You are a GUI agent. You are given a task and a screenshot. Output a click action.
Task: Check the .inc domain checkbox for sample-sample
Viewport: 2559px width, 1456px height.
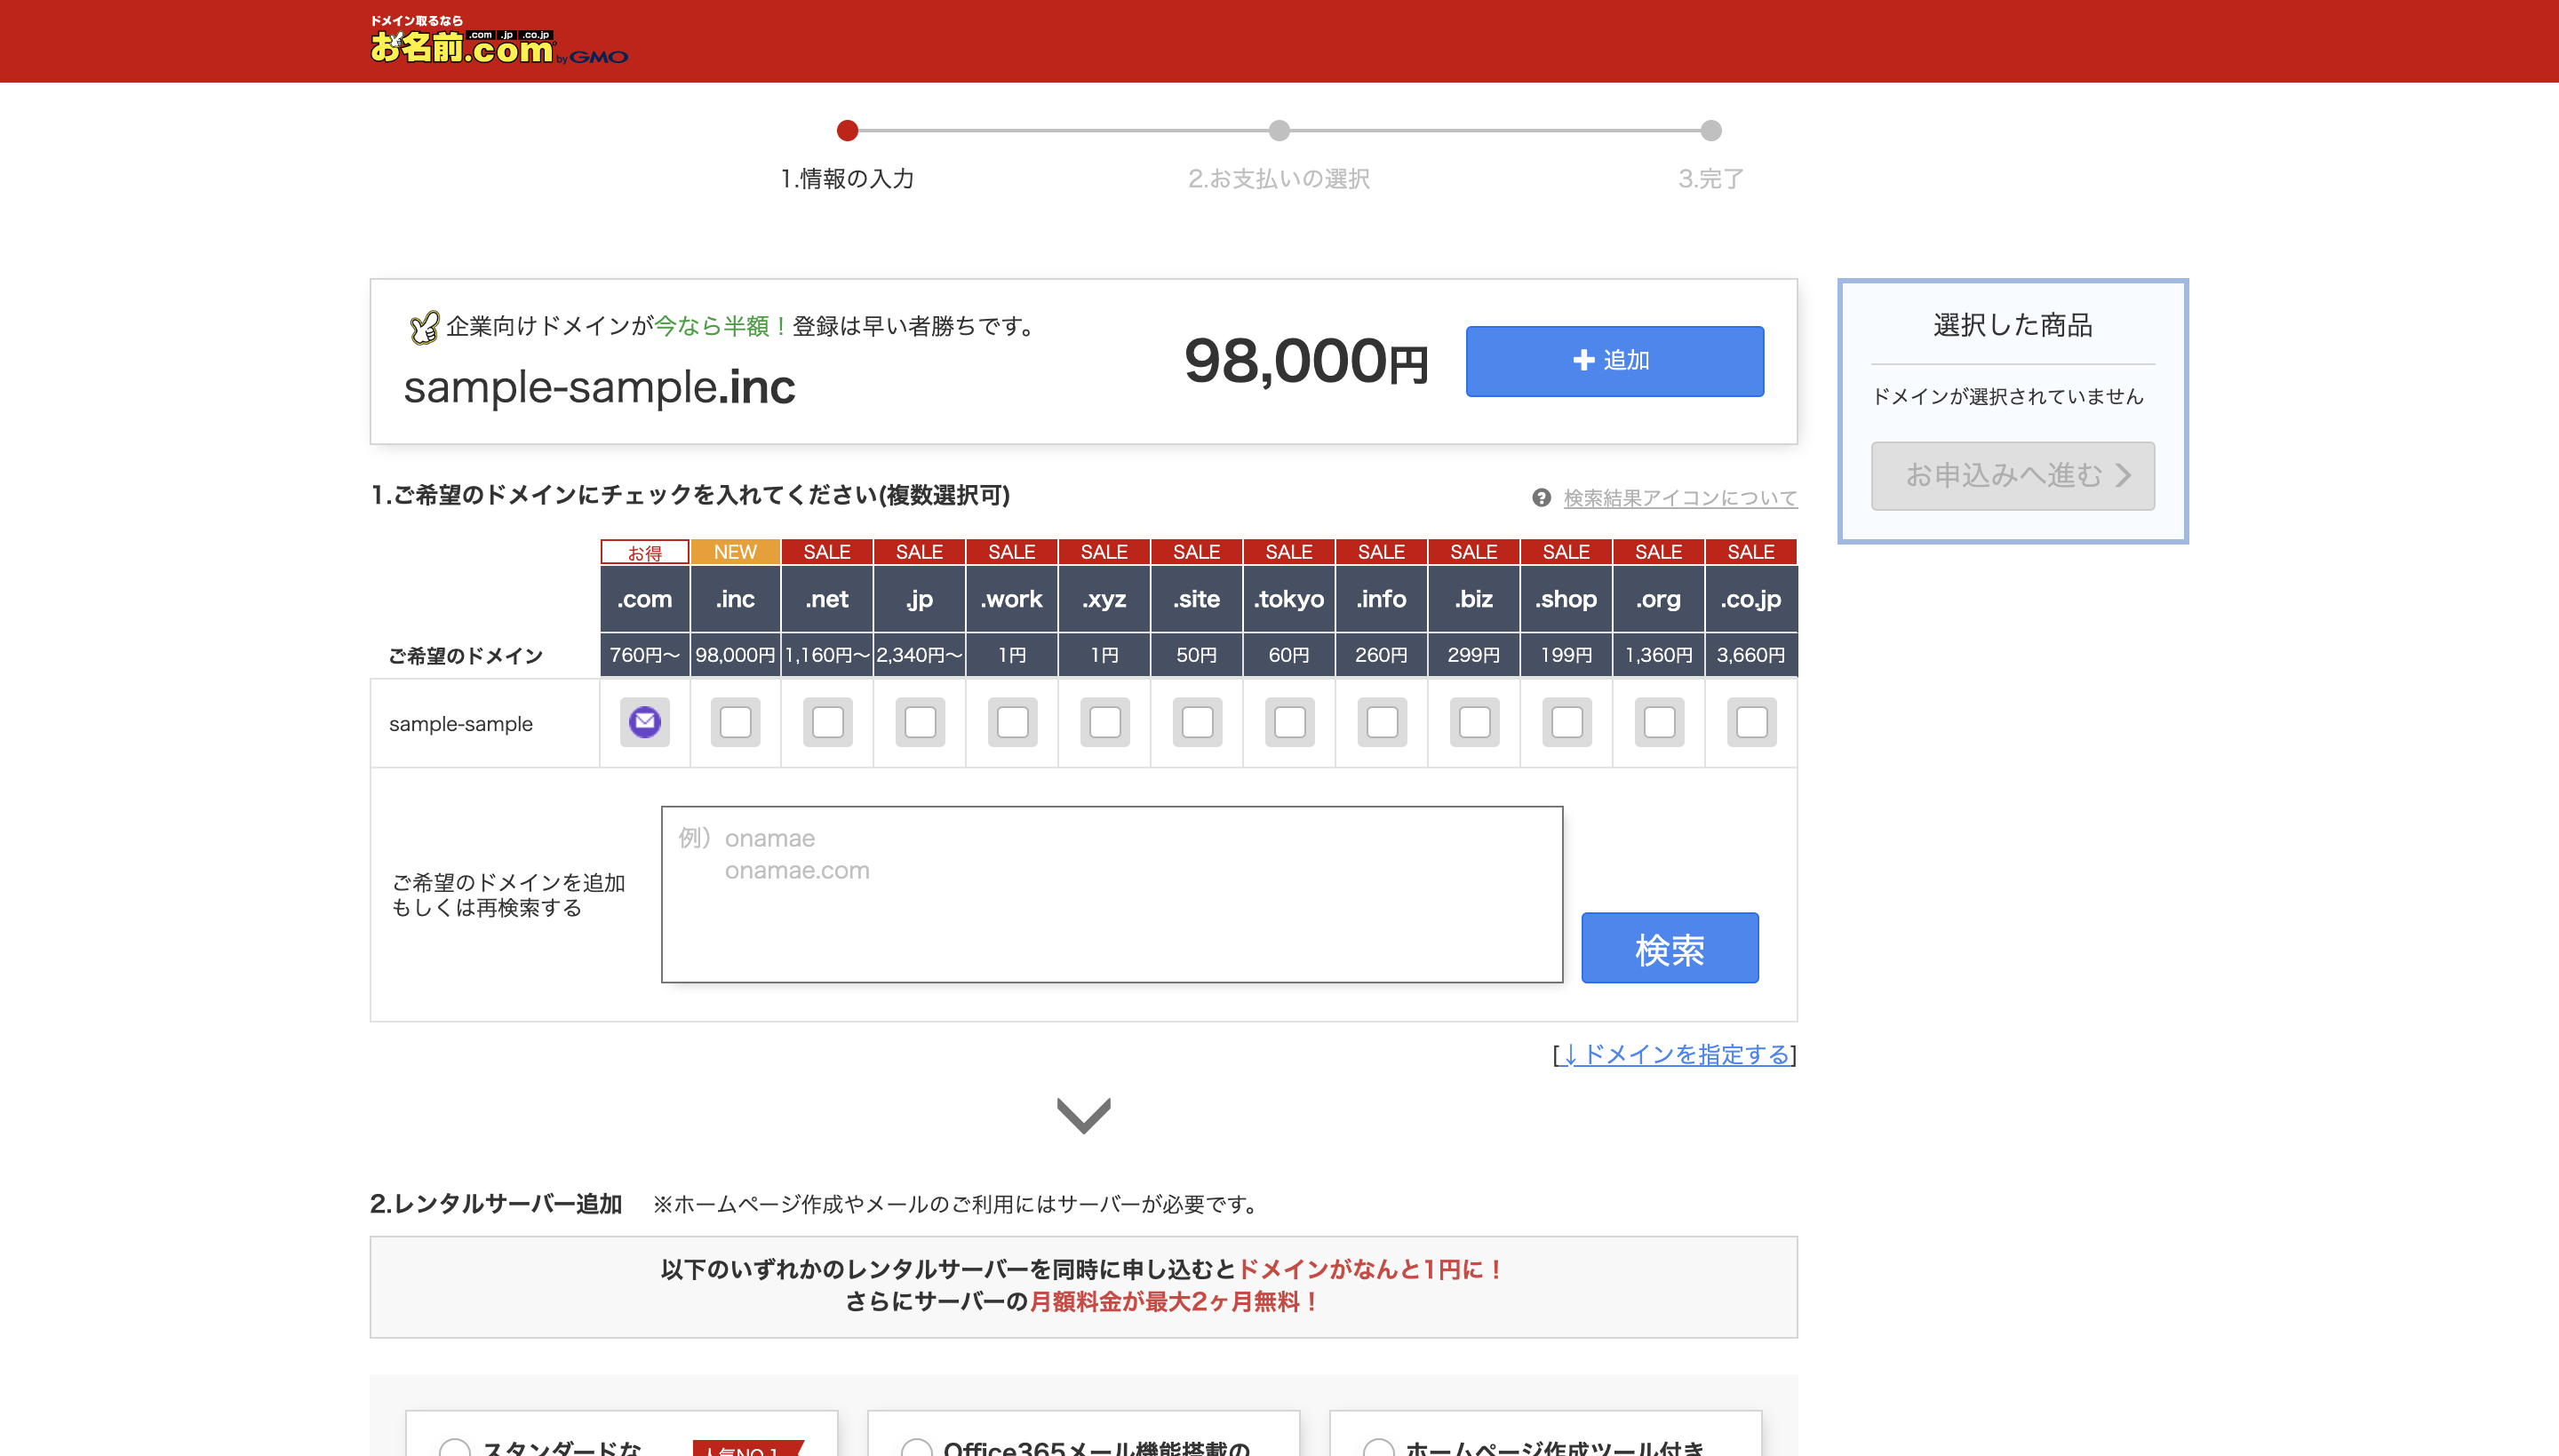(735, 722)
